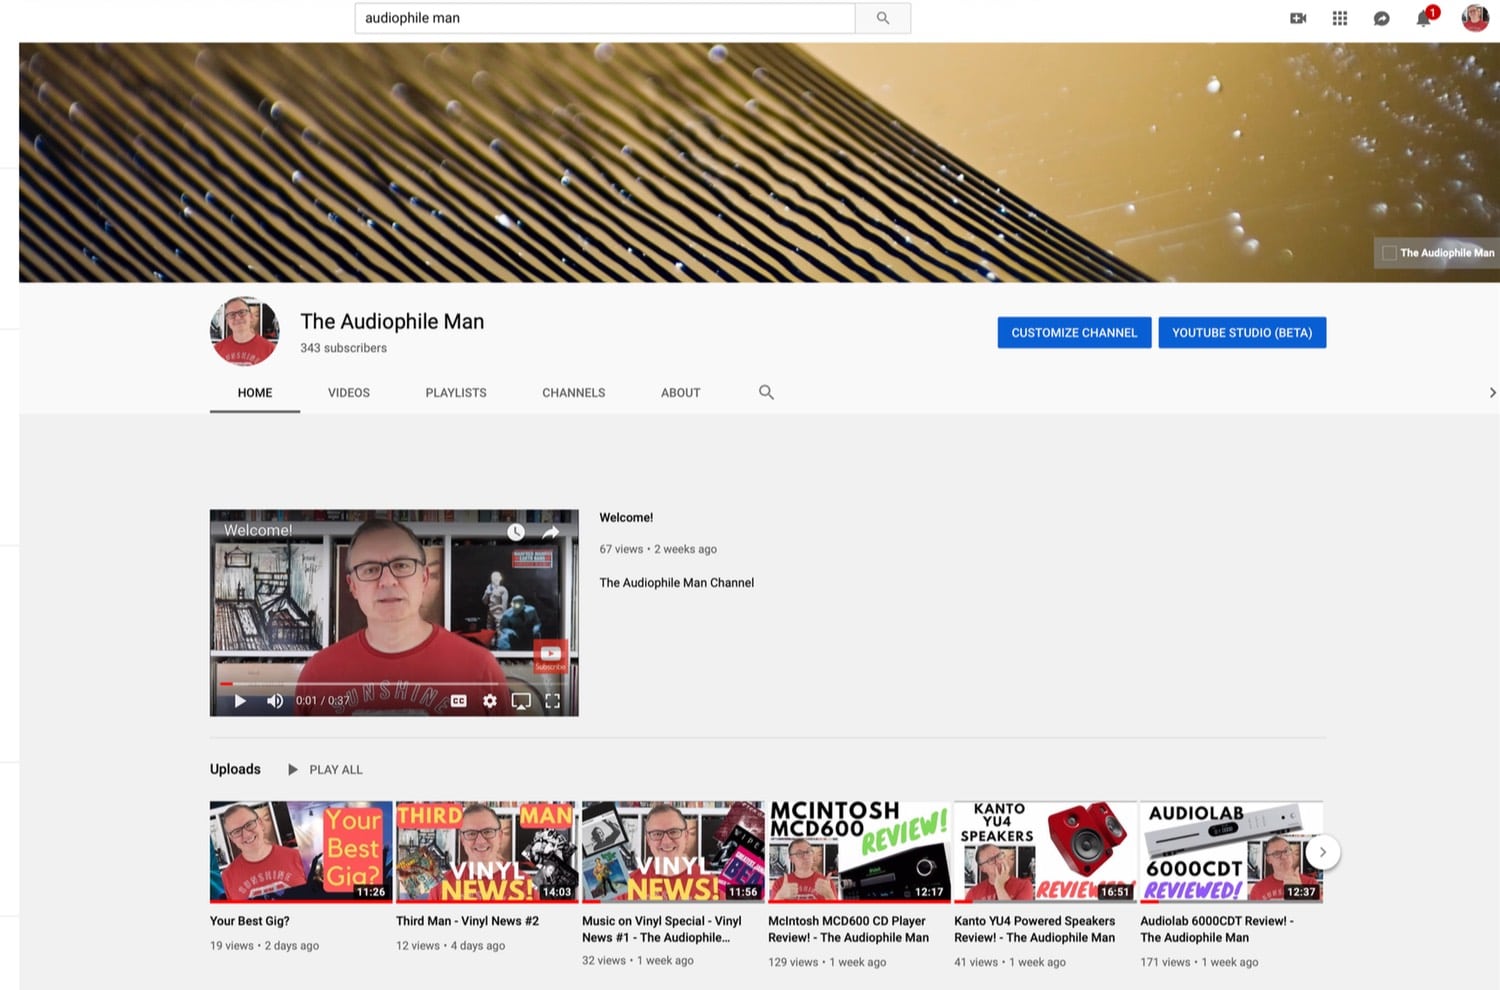Open the Kanto YU4 Speakers thumbnail
This screenshot has width=1500, height=990.
(1043, 852)
